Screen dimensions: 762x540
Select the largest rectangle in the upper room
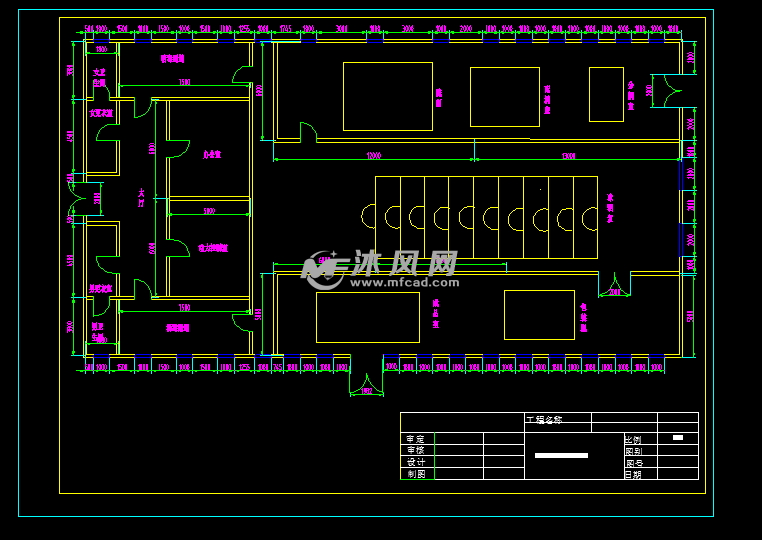point(388,96)
